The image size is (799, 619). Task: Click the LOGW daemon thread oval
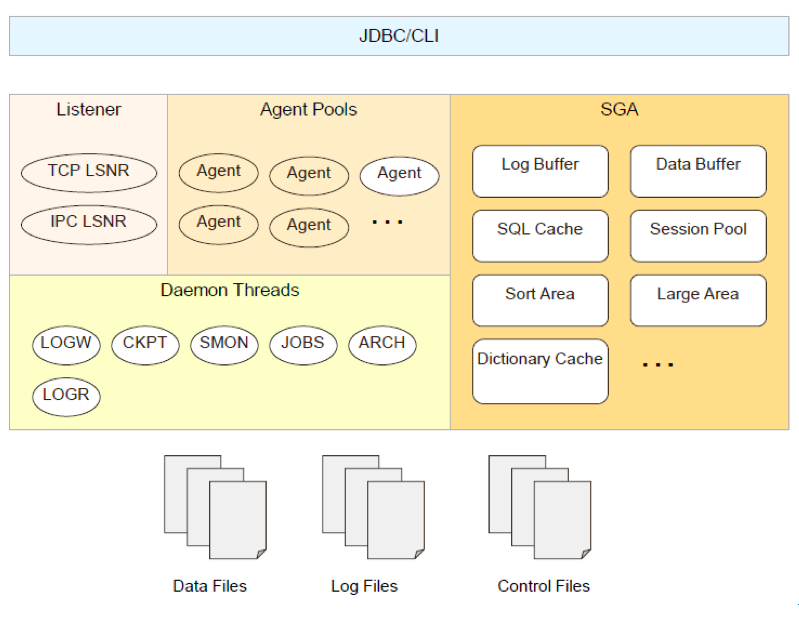(x=66, y=344)
